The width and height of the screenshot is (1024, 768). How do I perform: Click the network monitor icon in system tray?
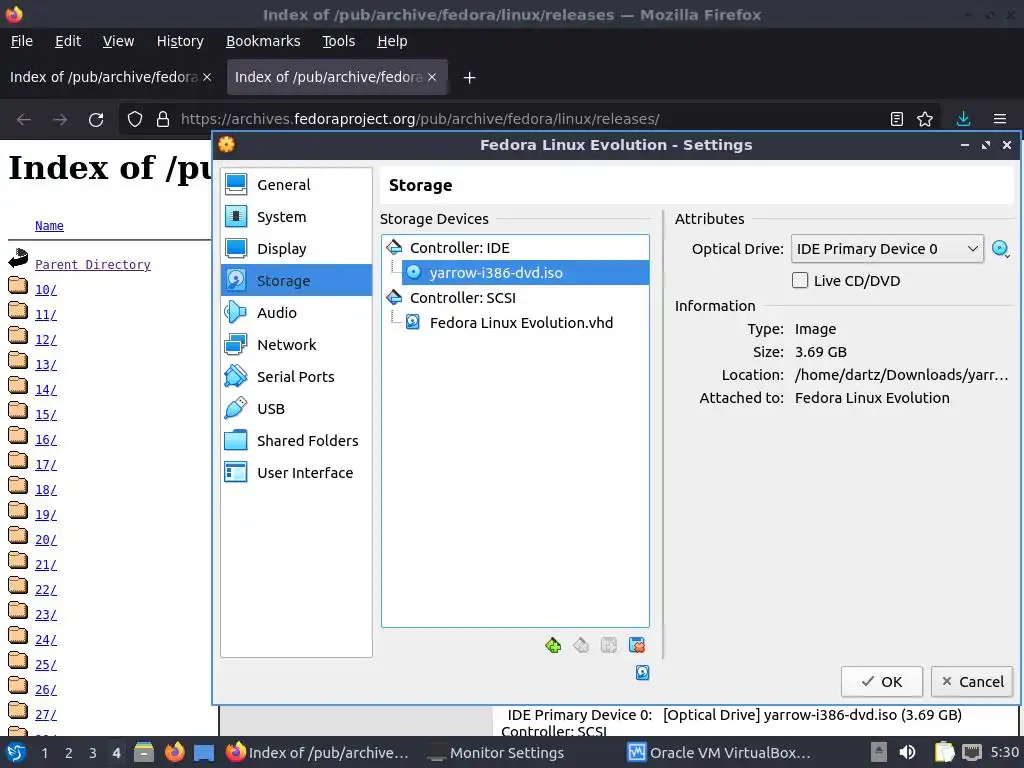(972, 752)
